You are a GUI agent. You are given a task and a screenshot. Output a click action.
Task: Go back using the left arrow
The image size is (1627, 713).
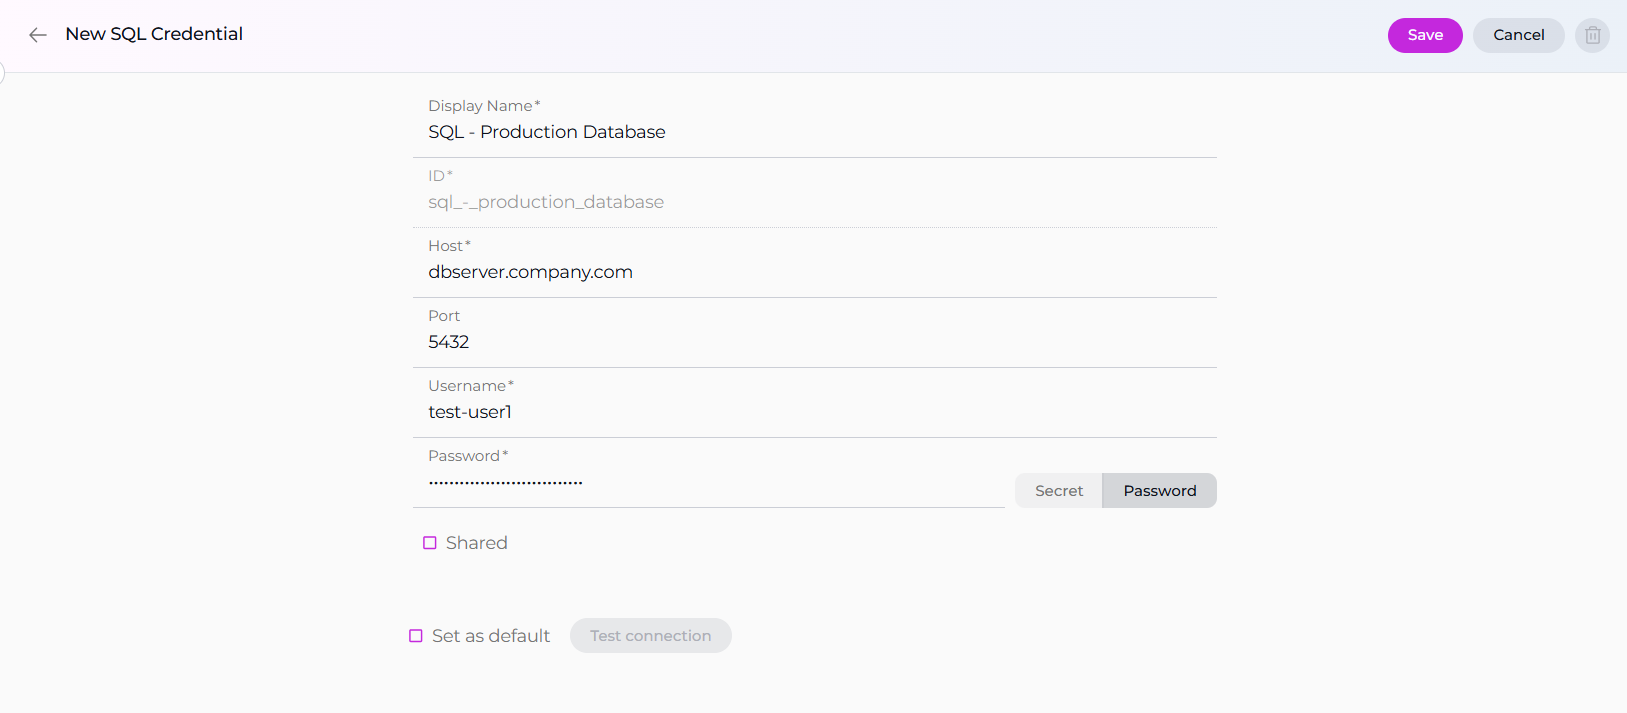point(38,35)
